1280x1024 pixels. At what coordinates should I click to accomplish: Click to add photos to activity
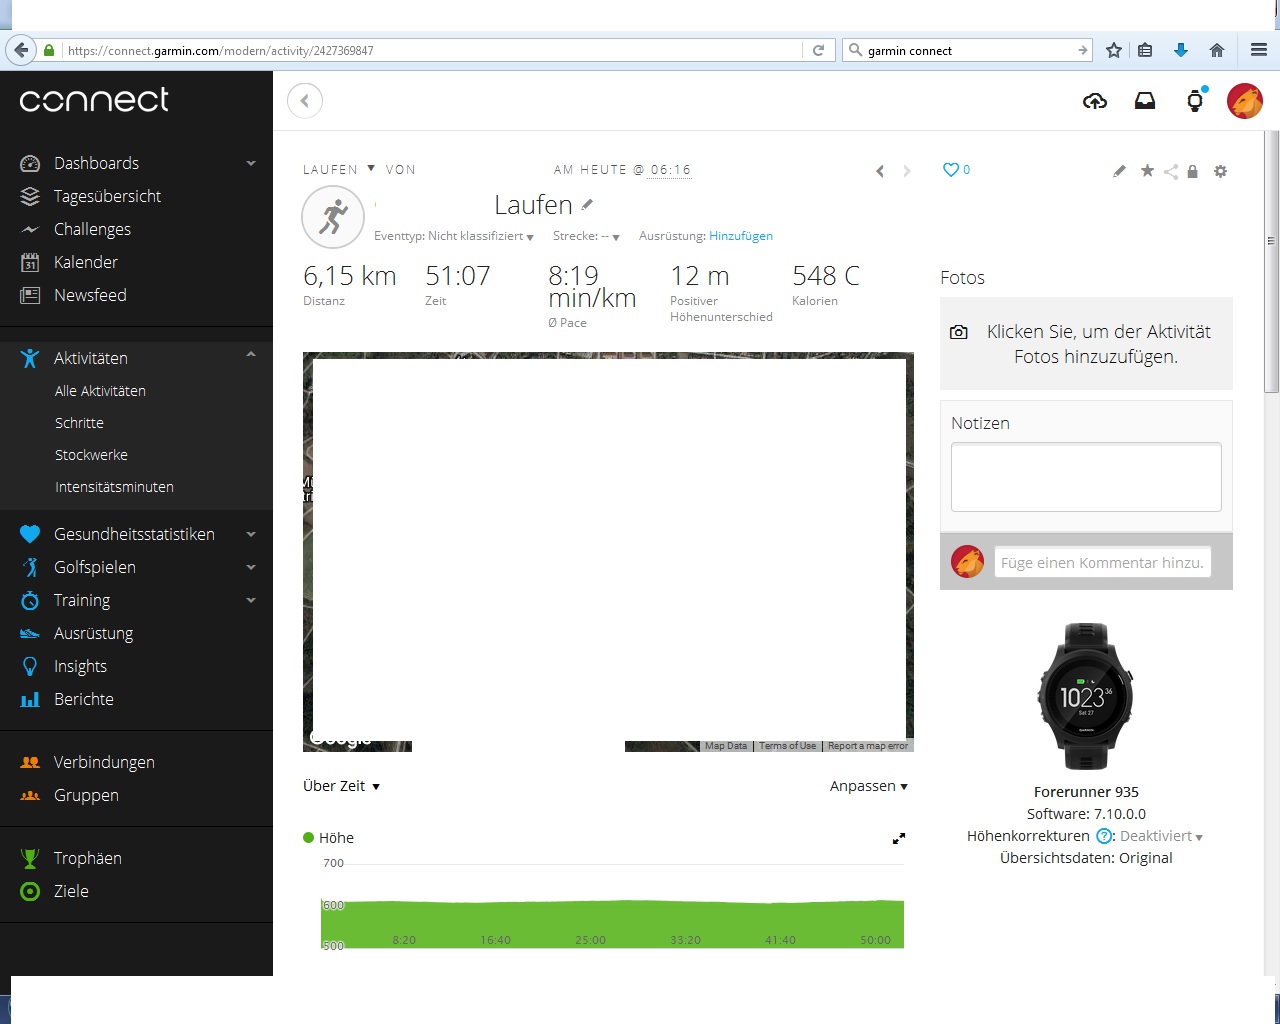pos(1086,344)
